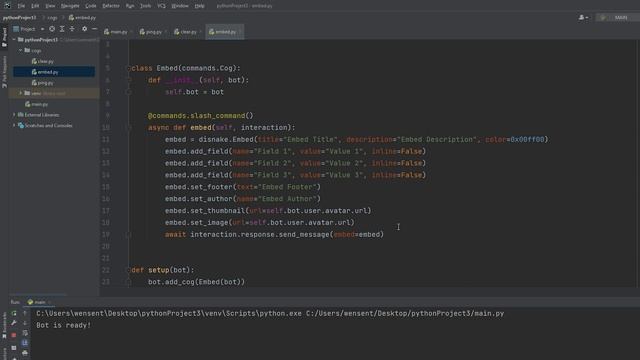Open the Help menu
Image resolution: width=640 pixels, height=360 pixels.
click(x=199, y=6)
